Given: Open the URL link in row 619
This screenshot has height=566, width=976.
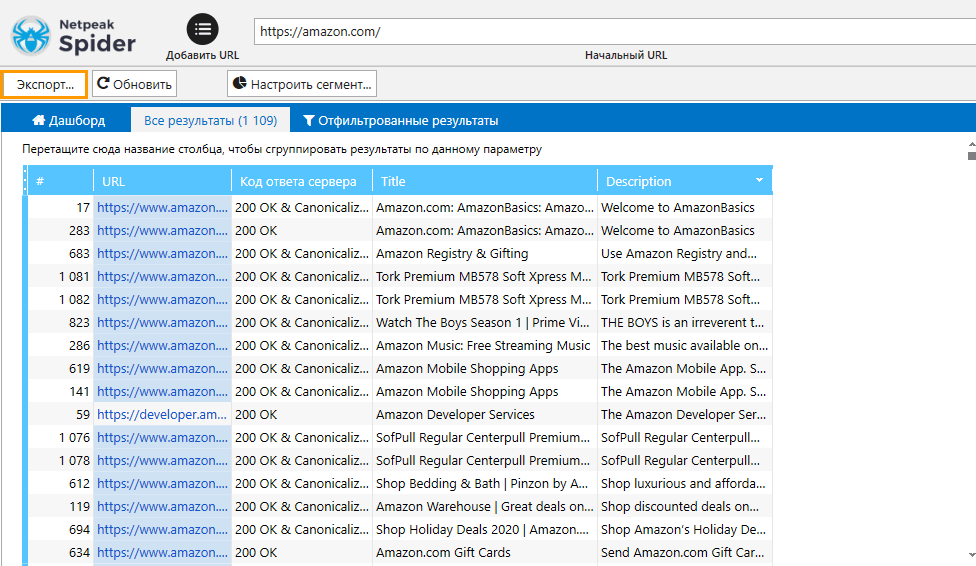Looking at the screenshot, I should point(162,369).
